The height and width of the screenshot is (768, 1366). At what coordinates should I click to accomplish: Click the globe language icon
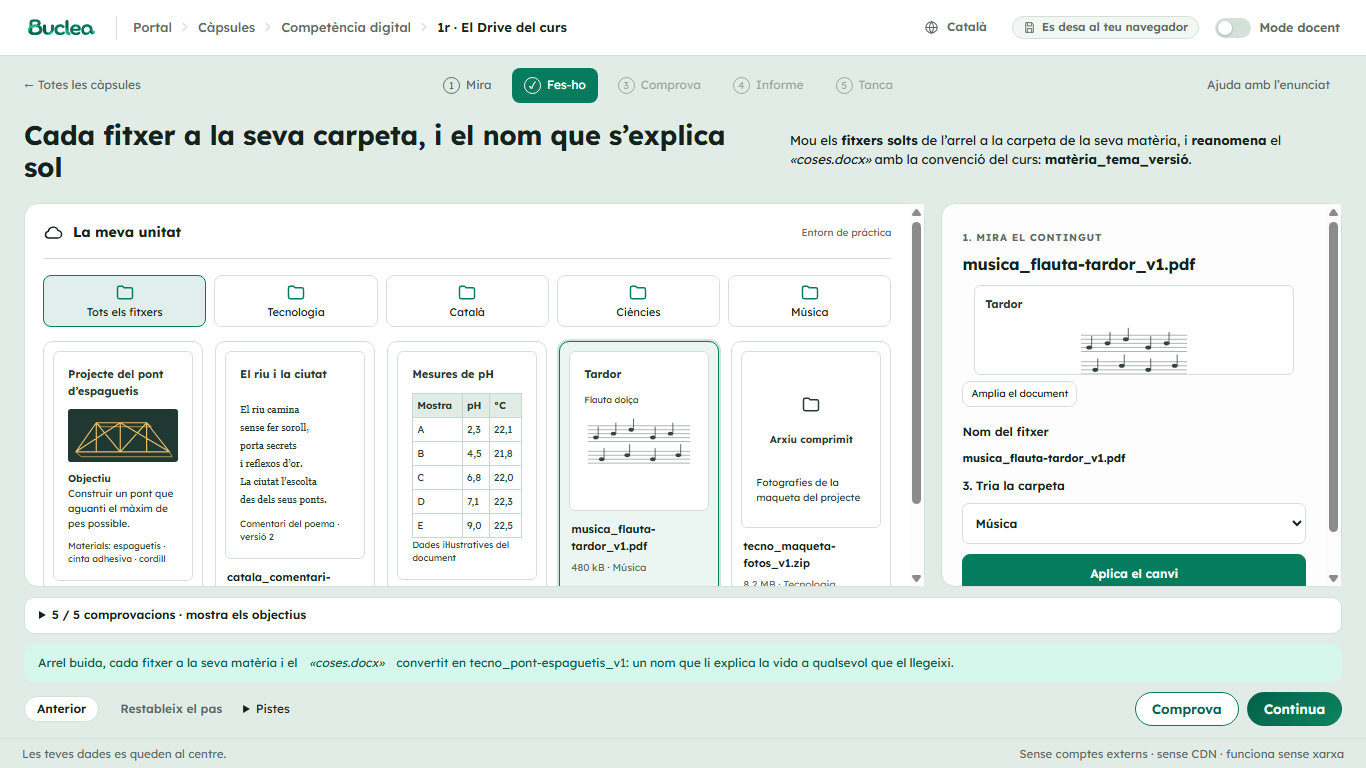(x=932, y=28)
